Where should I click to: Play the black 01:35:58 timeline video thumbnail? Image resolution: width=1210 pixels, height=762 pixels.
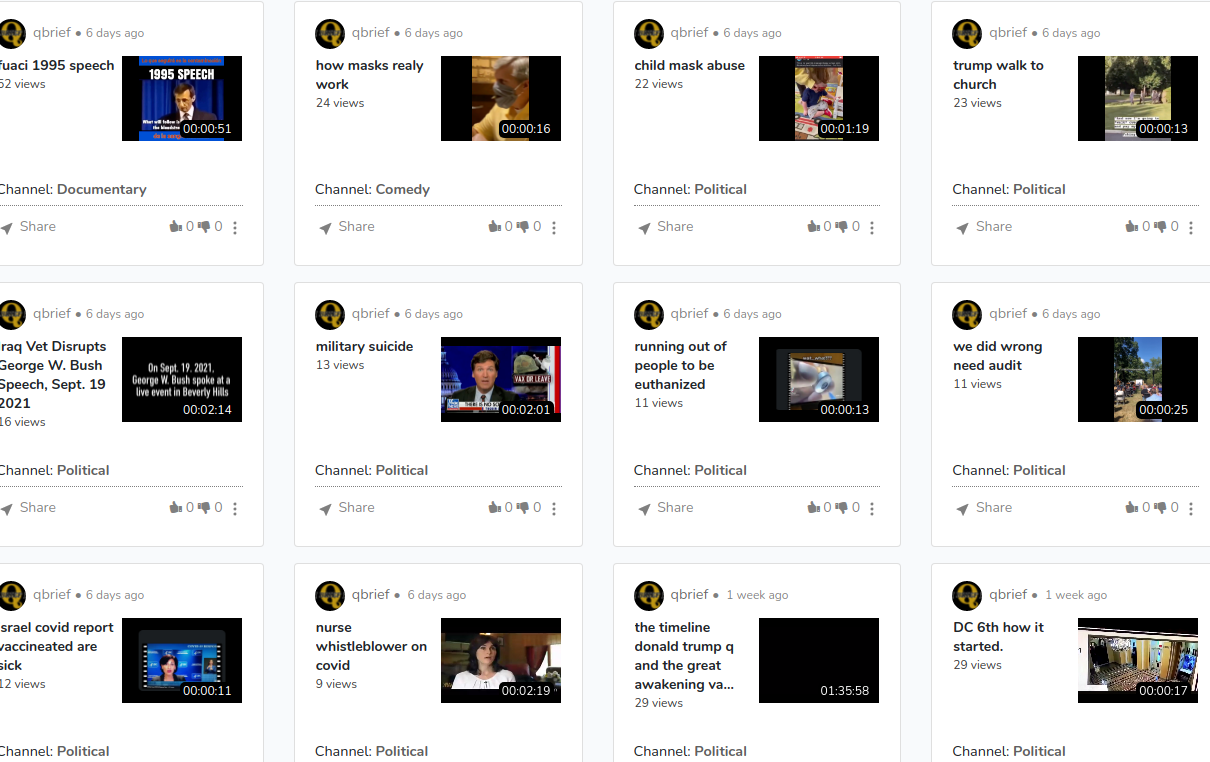pos(819,660)
